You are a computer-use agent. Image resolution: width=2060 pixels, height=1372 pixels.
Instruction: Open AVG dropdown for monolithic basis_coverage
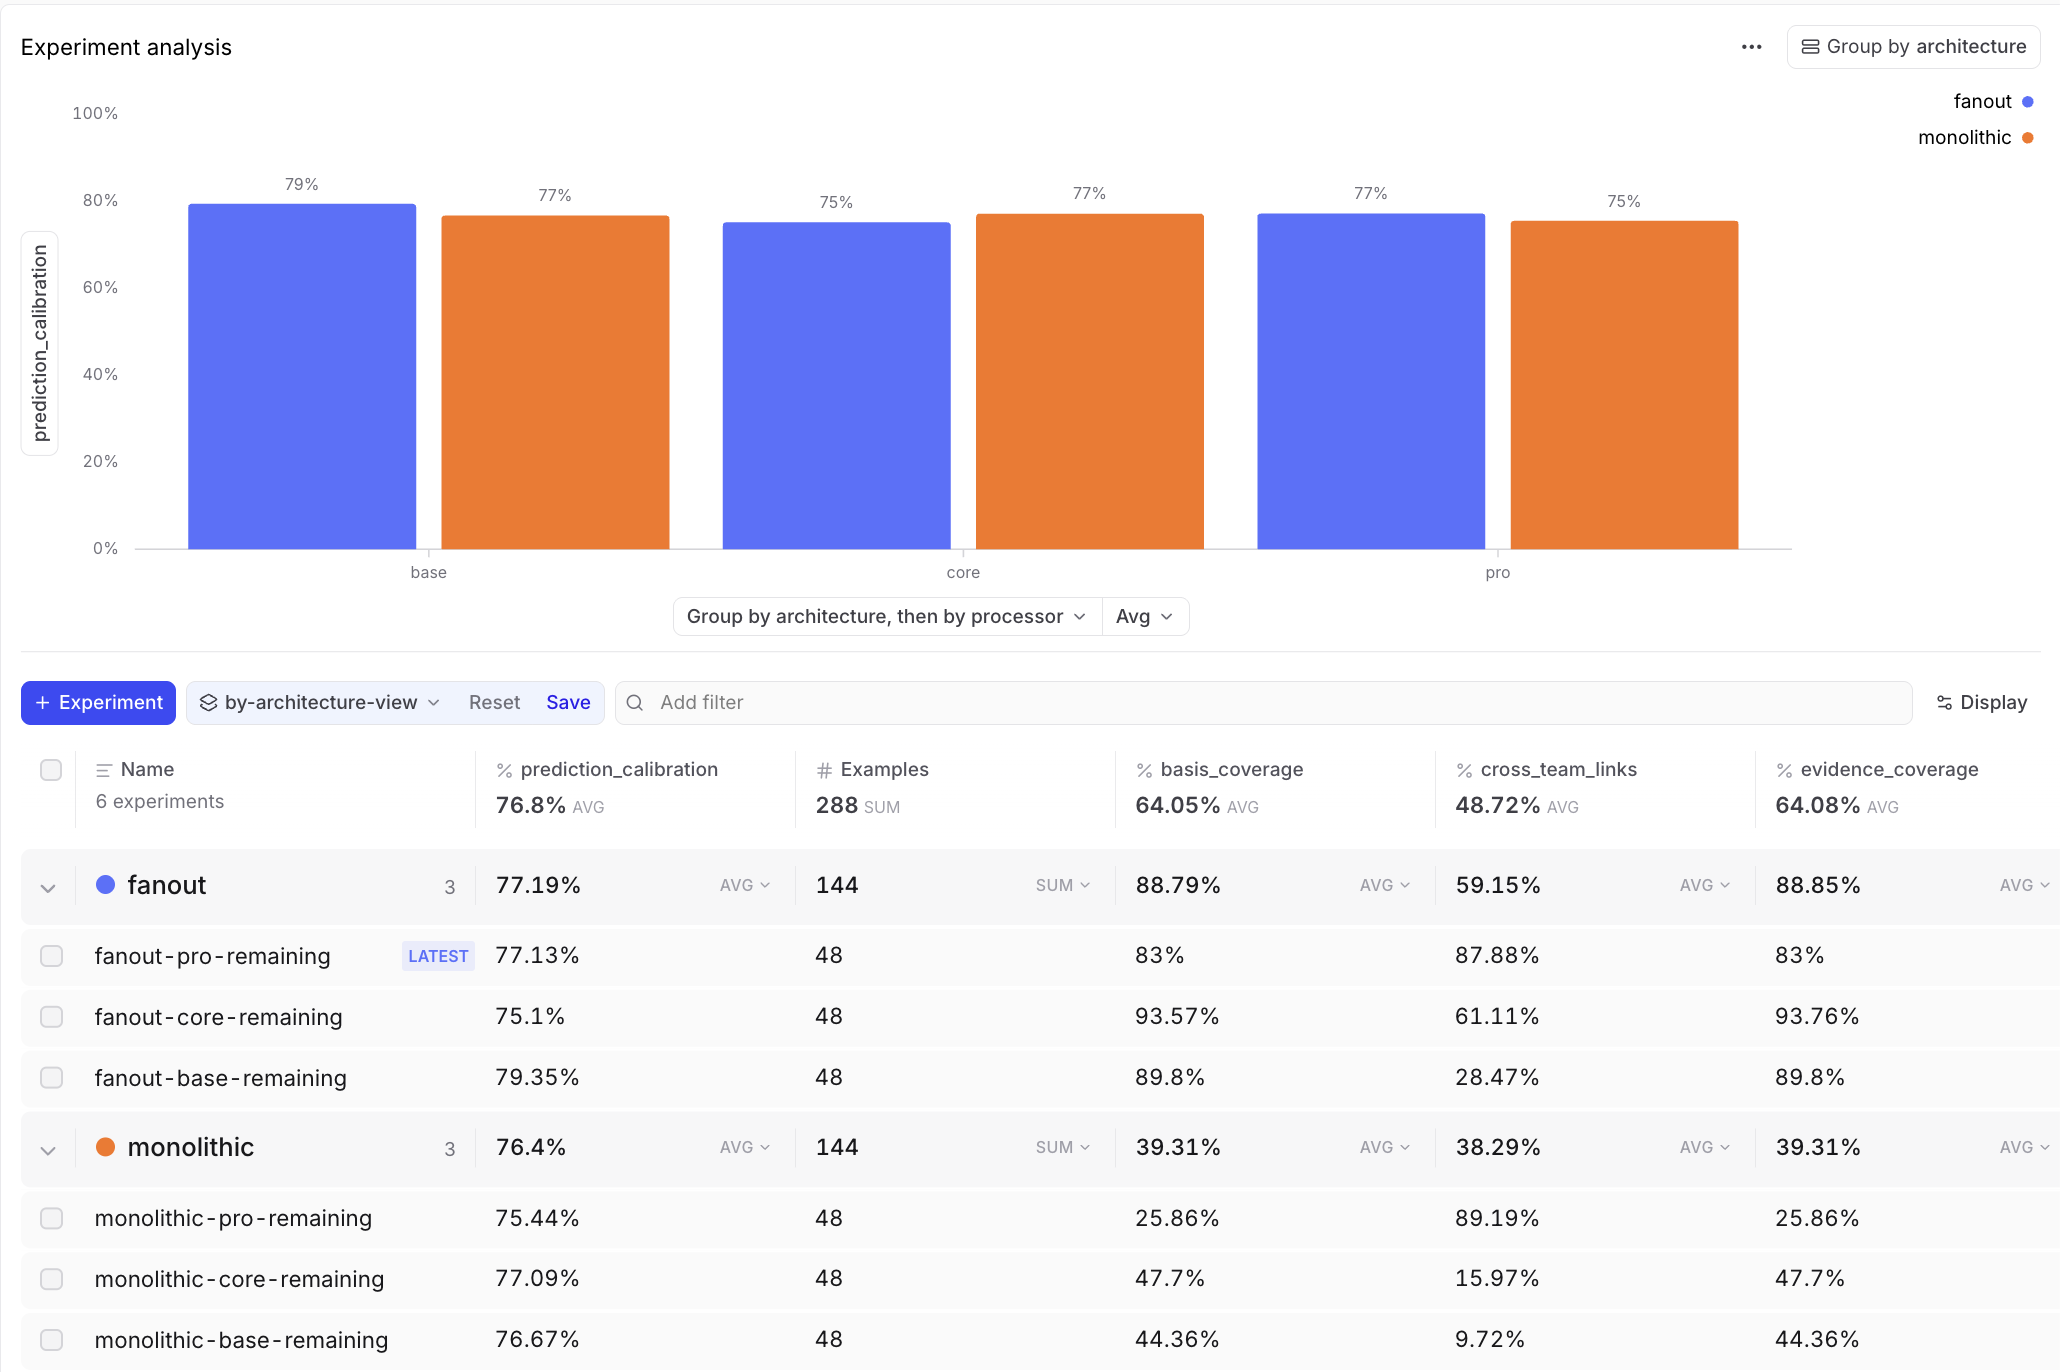tap(1385, 1148)
